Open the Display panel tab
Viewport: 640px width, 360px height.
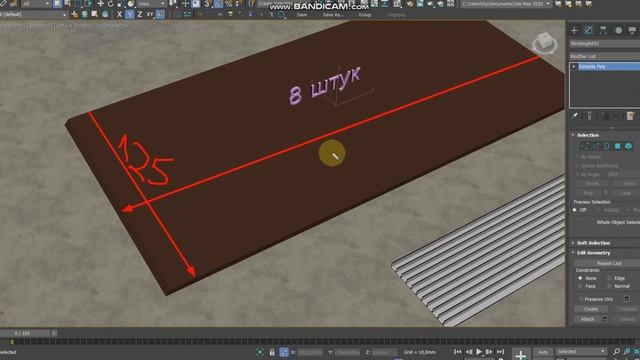632,30
